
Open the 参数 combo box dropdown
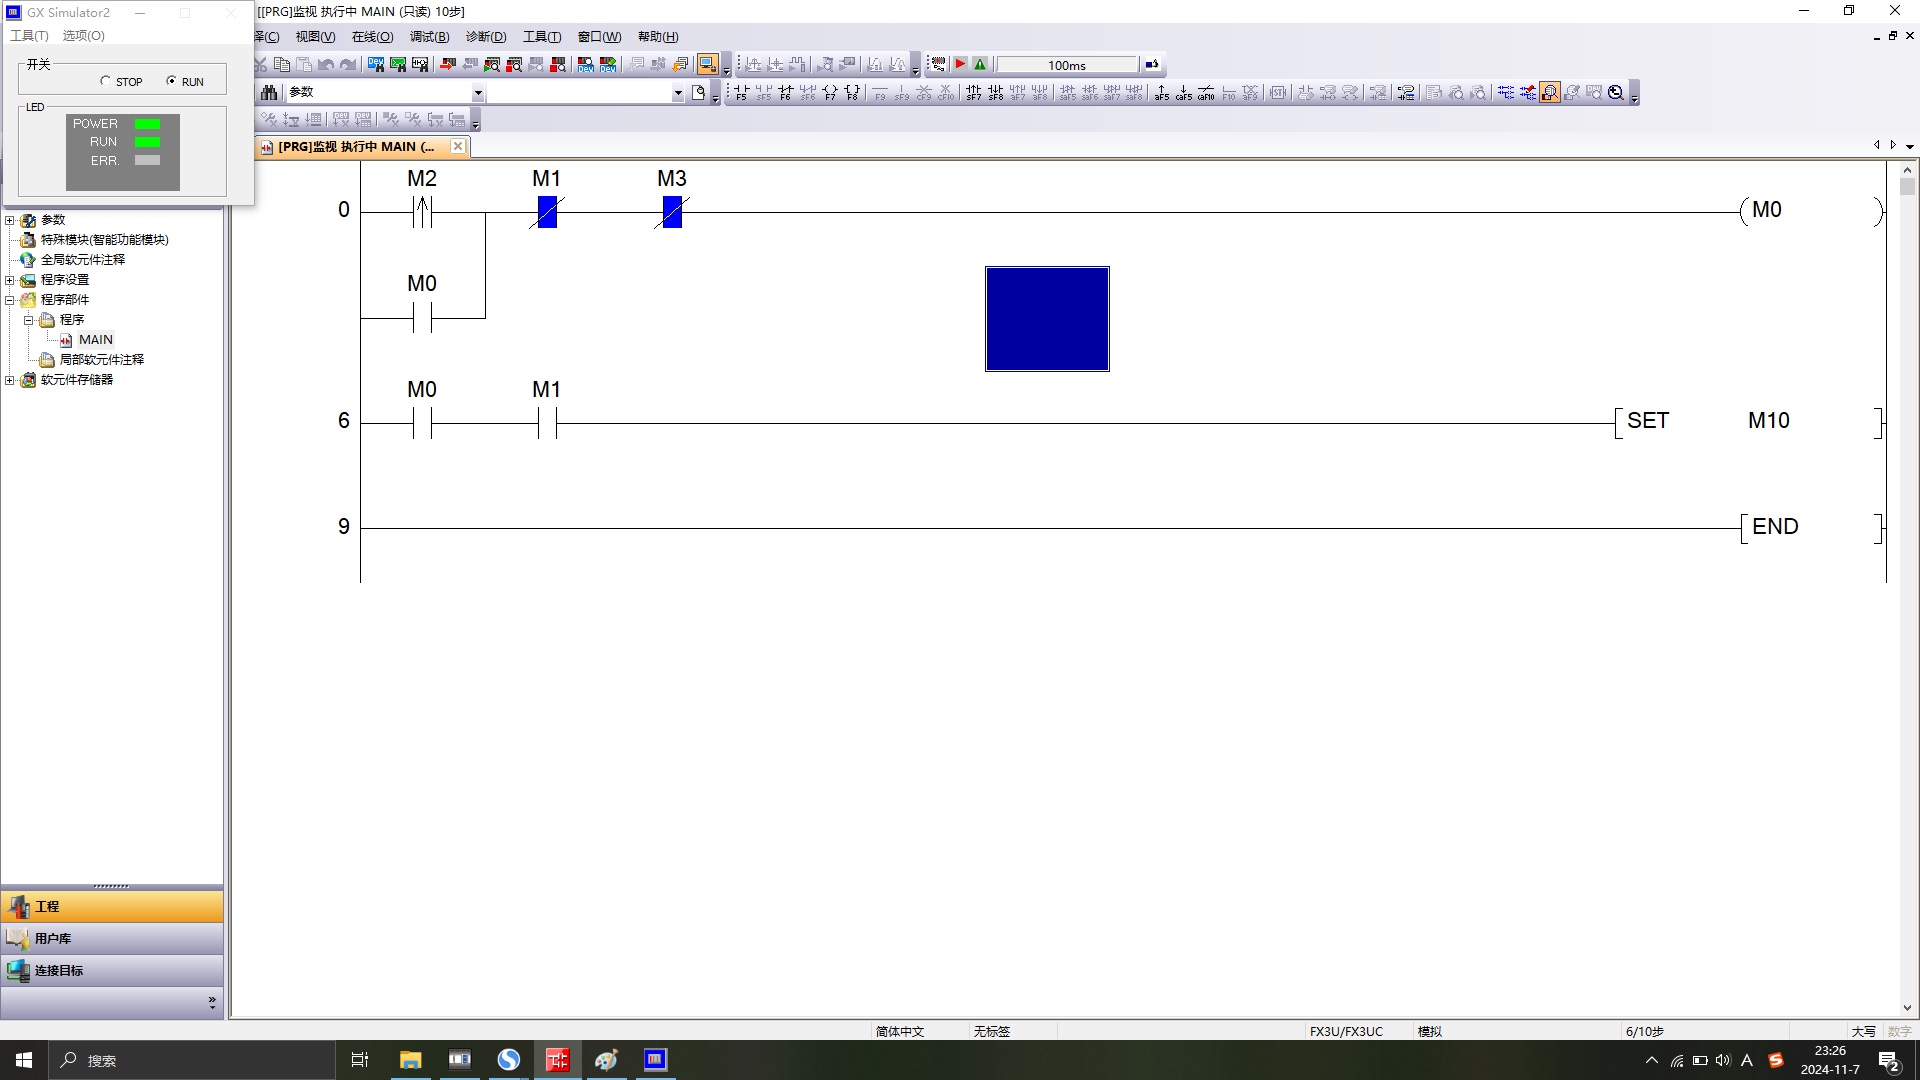[x=478, y=93]
